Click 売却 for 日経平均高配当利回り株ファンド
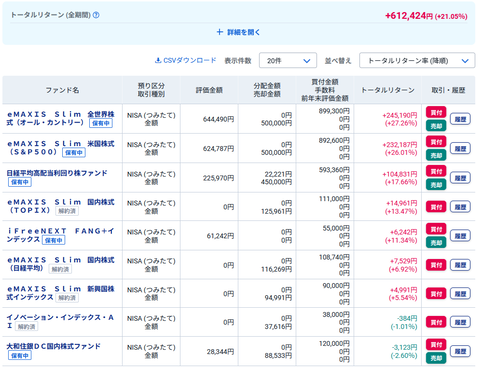Screen dimensions: 480x369 tap(436, 185)
